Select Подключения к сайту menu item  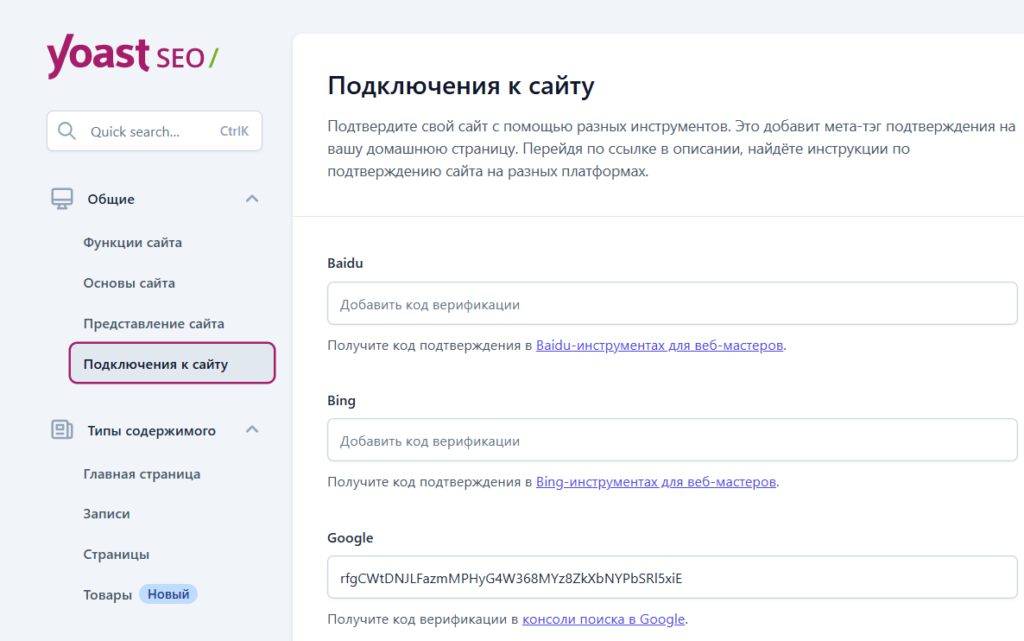click(x=172, y=363)
